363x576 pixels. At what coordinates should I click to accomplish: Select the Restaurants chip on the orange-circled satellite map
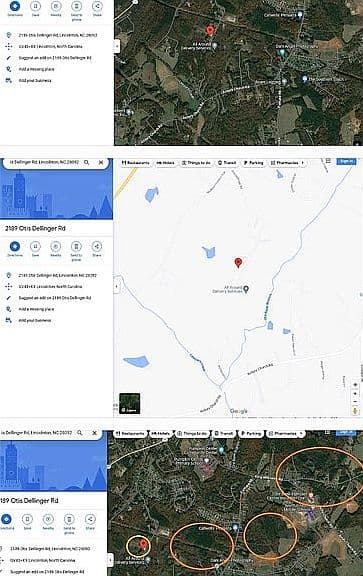click(130, 434)
